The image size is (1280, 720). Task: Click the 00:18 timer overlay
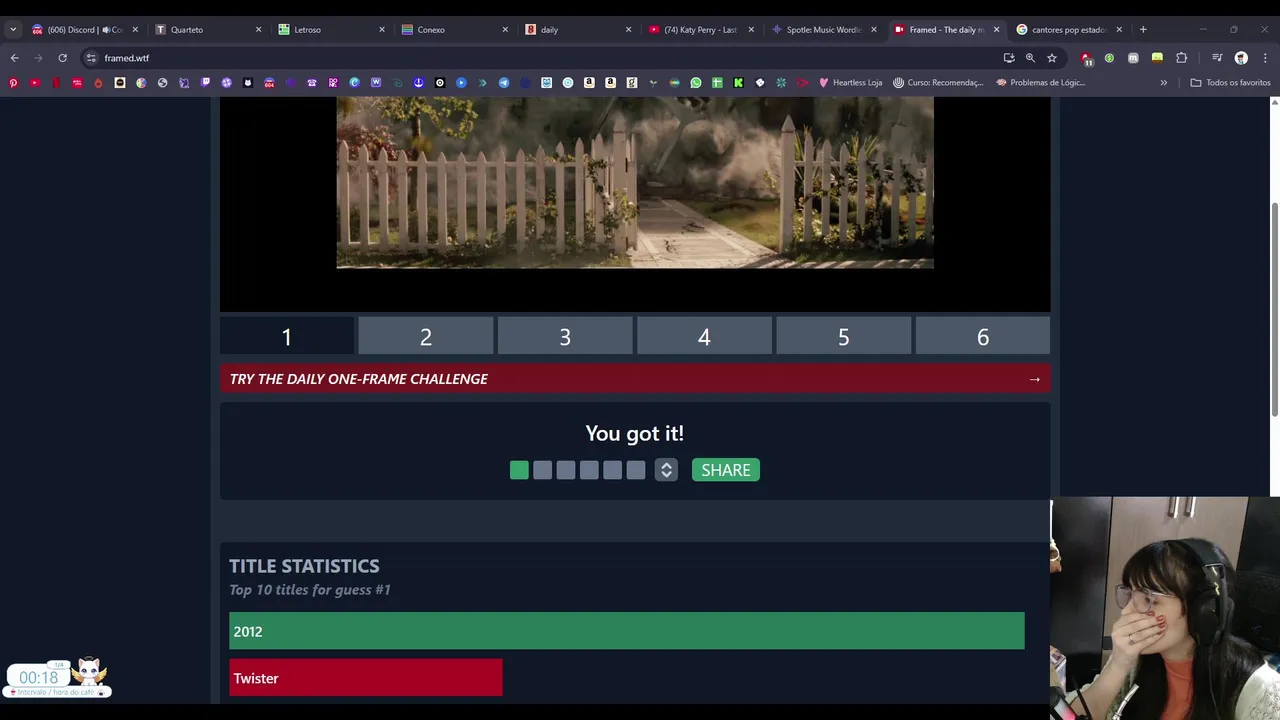[x=39, y=678]
